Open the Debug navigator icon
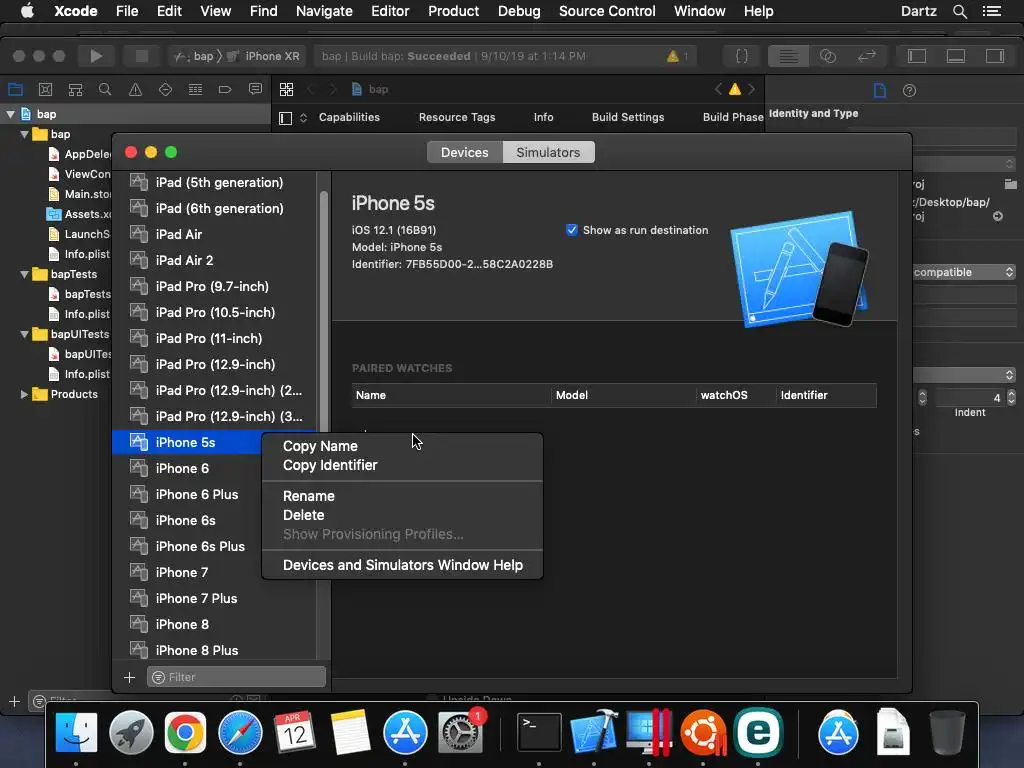1024x768 pixels. click(x=195, y=89)
